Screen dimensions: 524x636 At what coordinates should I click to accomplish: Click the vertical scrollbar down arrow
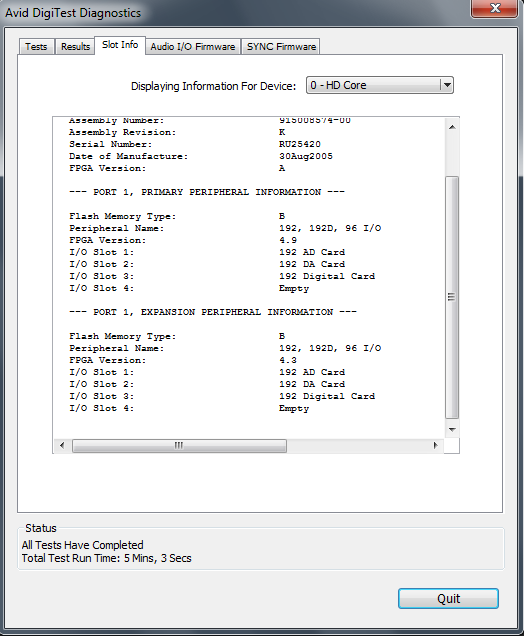[x=452, y=429]
